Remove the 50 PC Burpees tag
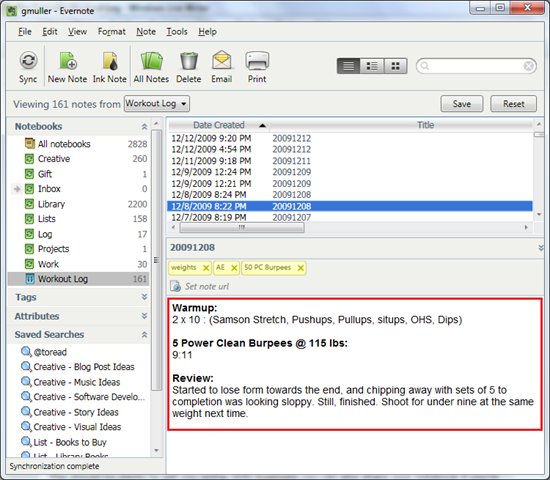Screen dimensions: 550x480 [x=301, y=268]
